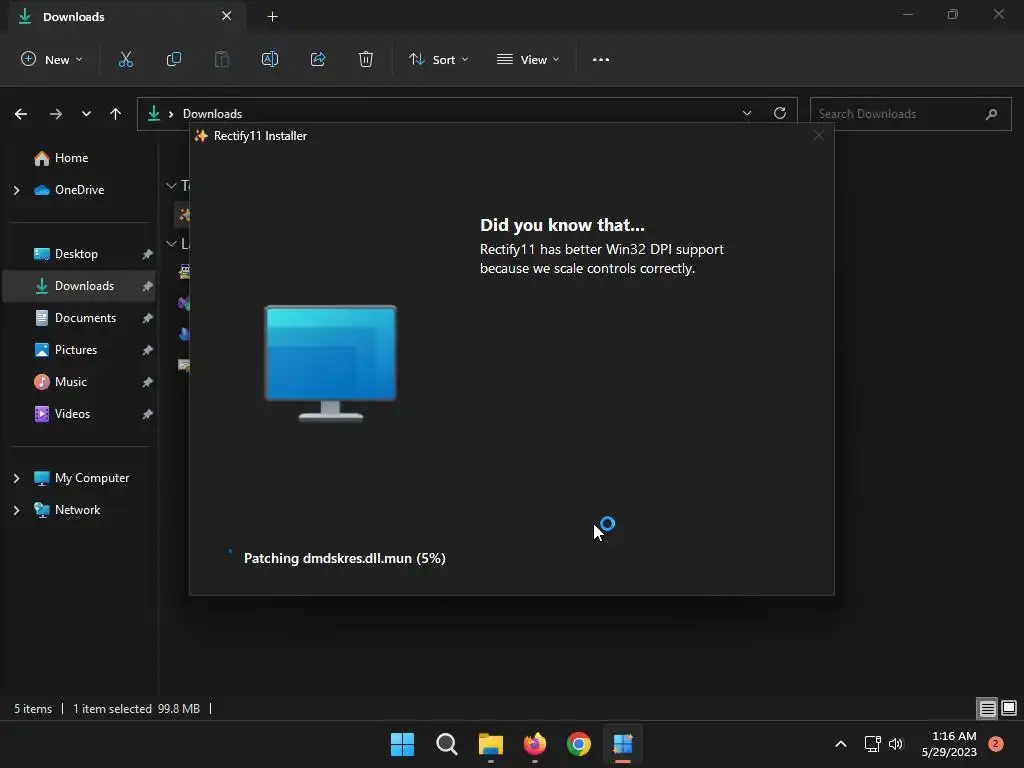Expand the My Computer tree node
The image size is (1024, 768).
(16, 478)
